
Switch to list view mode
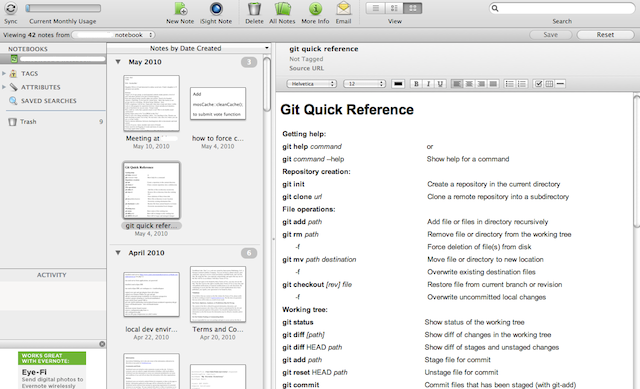click(x=376, y=8)
